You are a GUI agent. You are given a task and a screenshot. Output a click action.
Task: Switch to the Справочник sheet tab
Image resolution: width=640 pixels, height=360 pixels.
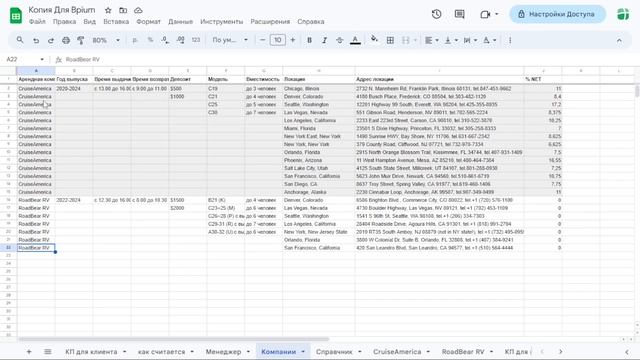[334, 351]
